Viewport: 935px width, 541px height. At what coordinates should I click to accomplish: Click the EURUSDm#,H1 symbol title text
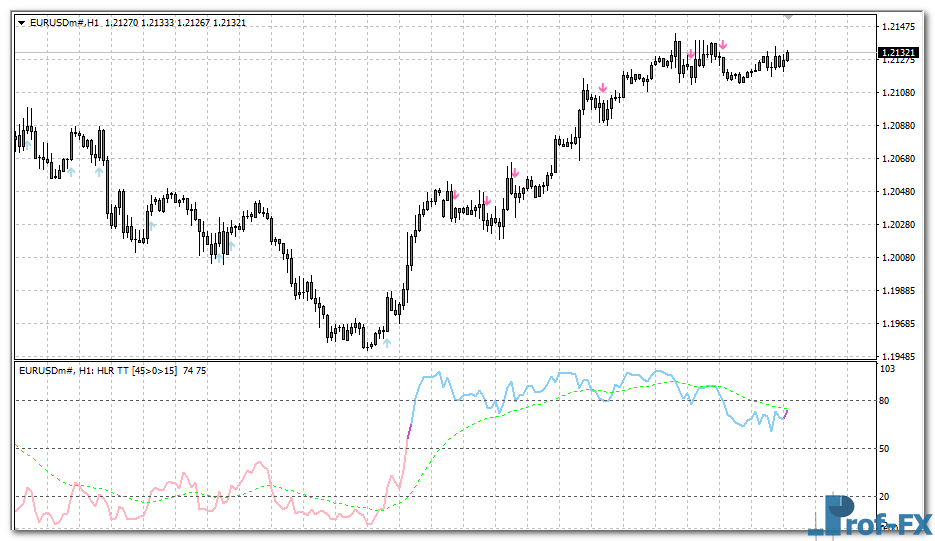pos(64,22)
